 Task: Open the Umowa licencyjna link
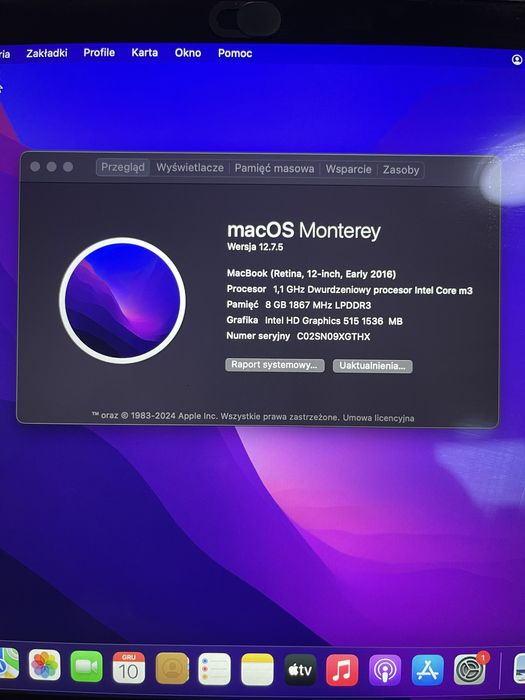(379, 418)
